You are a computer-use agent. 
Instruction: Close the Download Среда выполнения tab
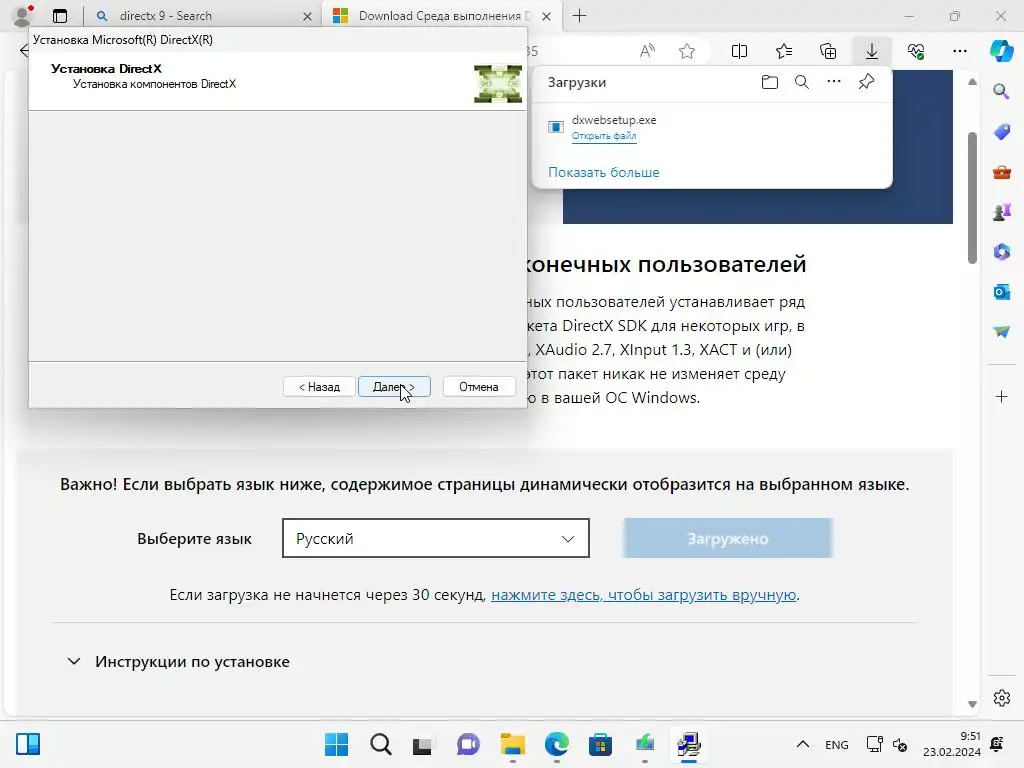pyautogui.click(x=547, y=16)
